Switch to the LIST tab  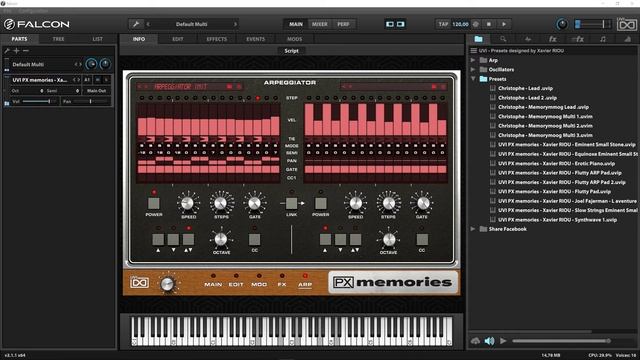click(98, 39)
